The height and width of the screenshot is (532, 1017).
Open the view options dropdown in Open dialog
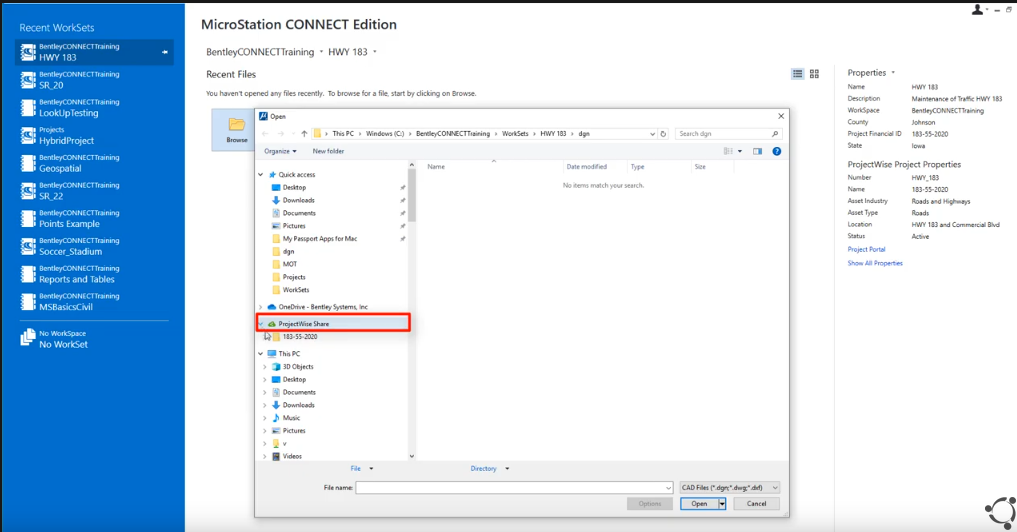click(x=739, y=151)
